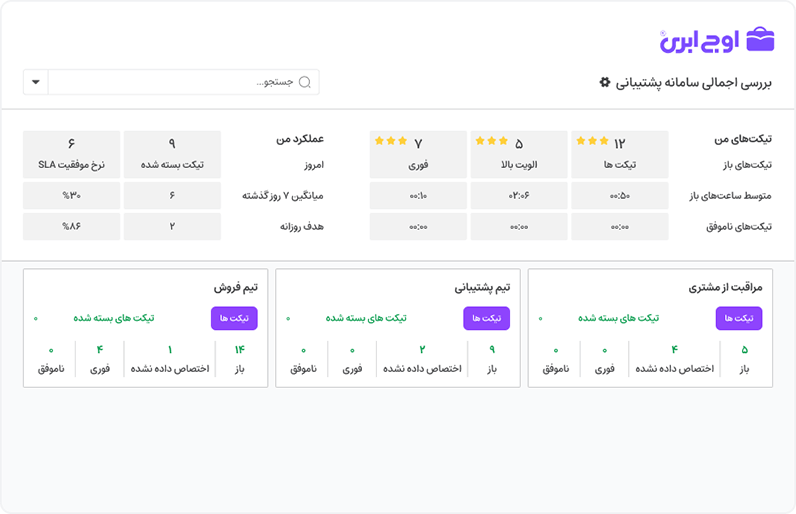Screen dimensions: 796x514
Task: Select اختصاص داده نشده in تیم فروش
Action: coord(170,359)
